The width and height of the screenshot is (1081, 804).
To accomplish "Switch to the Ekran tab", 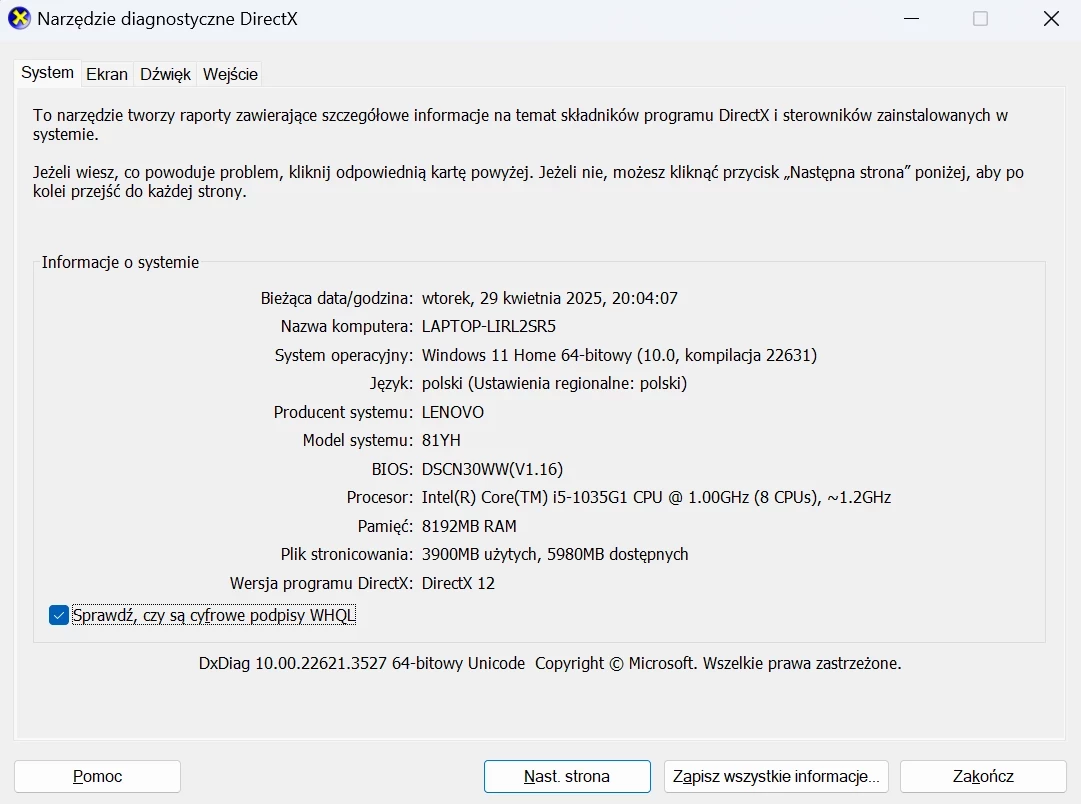I will 107,74.
